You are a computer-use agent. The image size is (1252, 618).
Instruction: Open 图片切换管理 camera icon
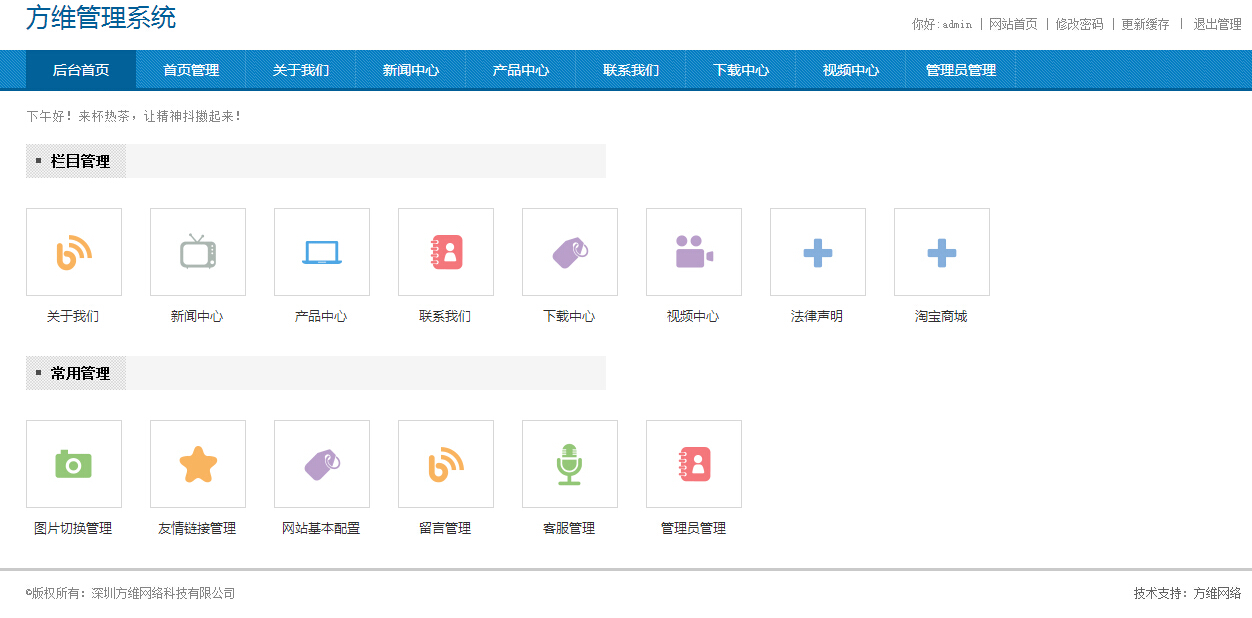[x=74, y=464]
